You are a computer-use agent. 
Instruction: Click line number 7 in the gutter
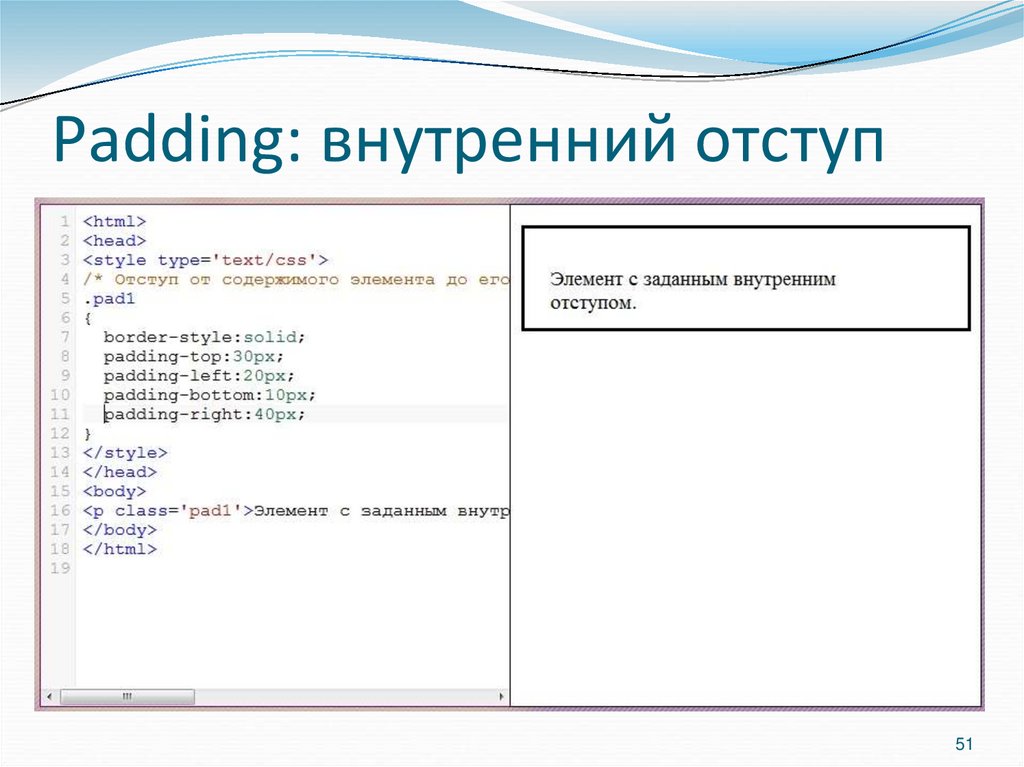pos(60,337)
